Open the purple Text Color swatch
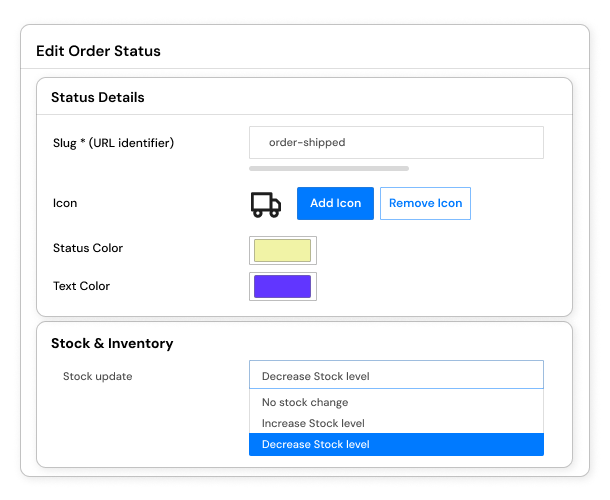610x500 pixels. click(x=283, y=286)
